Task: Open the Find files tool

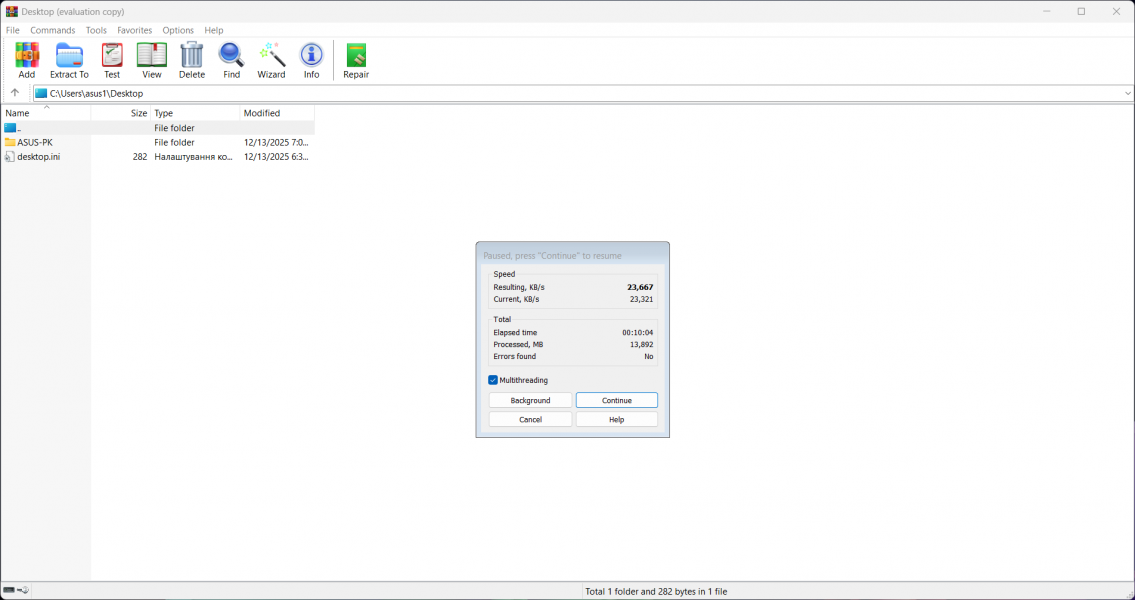Action: pyautogui.click(x=231, y=58)
